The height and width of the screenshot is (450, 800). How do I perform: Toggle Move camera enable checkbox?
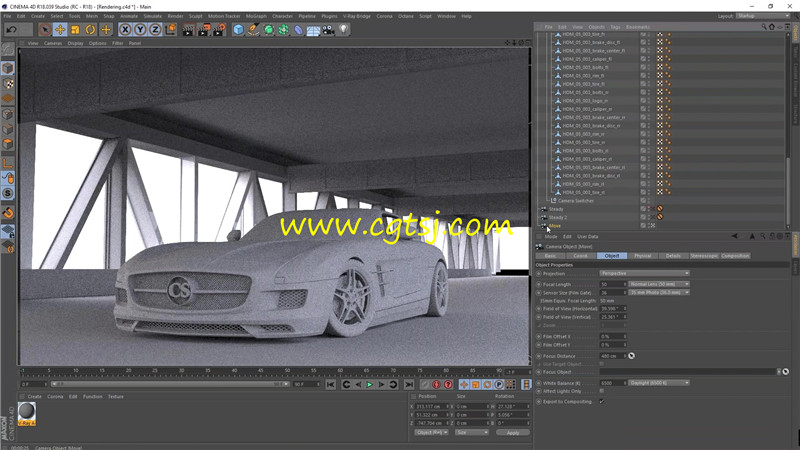(x=643, y=226)
